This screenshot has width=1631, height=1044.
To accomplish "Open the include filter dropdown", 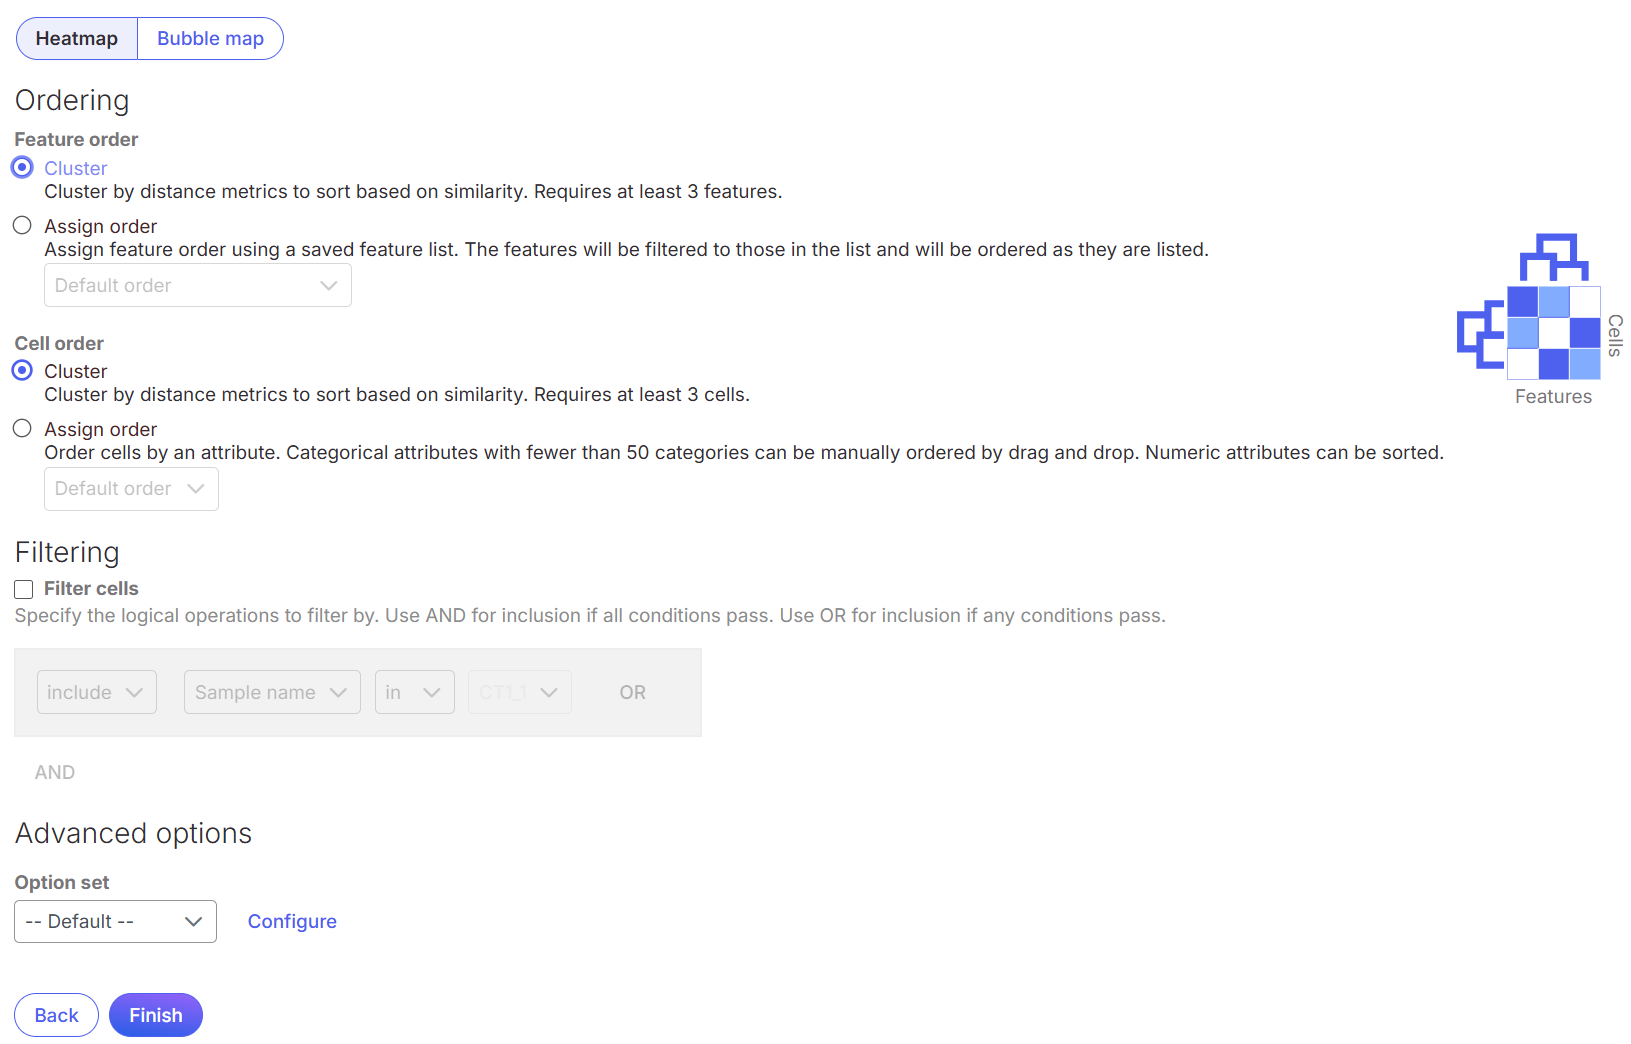I will pyautogui.click(x=97, y=692).
